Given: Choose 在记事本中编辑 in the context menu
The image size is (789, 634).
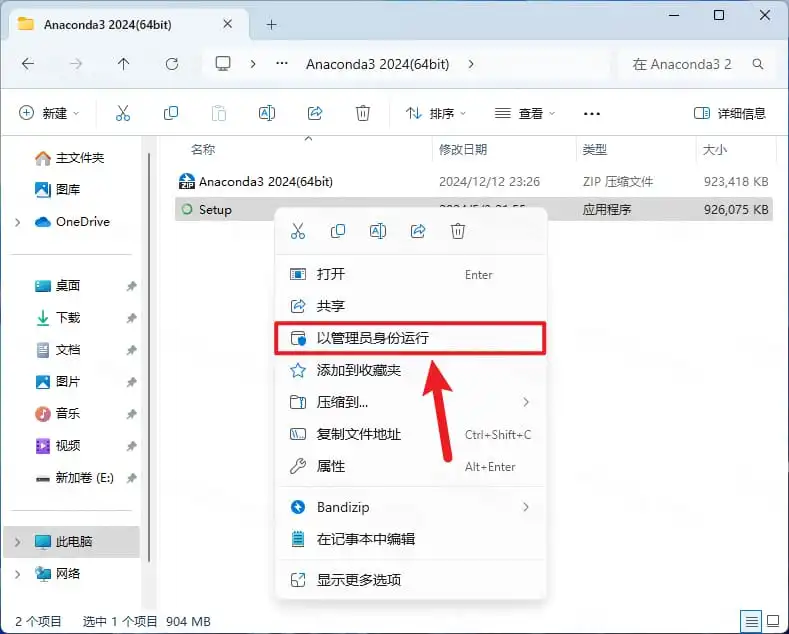Looking at the screenshot, I should (x=411, y=539).
